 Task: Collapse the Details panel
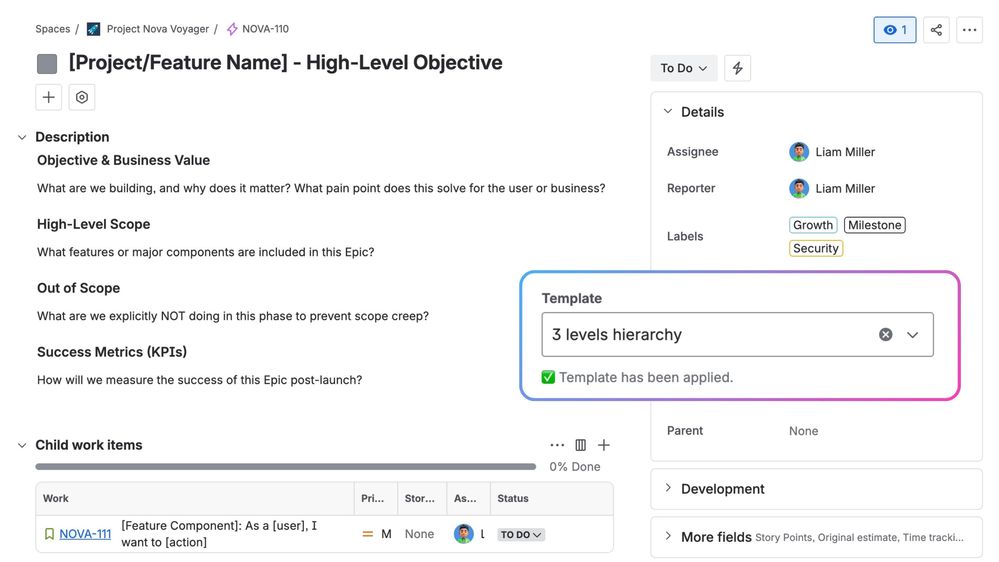pos(668,112)
